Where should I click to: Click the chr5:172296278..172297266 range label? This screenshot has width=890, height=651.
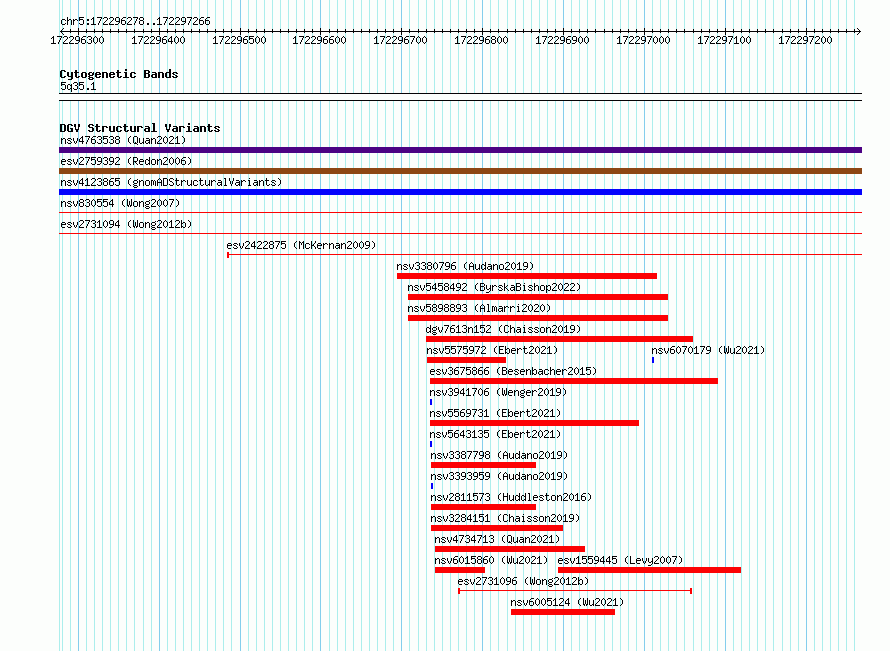coord(135,21)
